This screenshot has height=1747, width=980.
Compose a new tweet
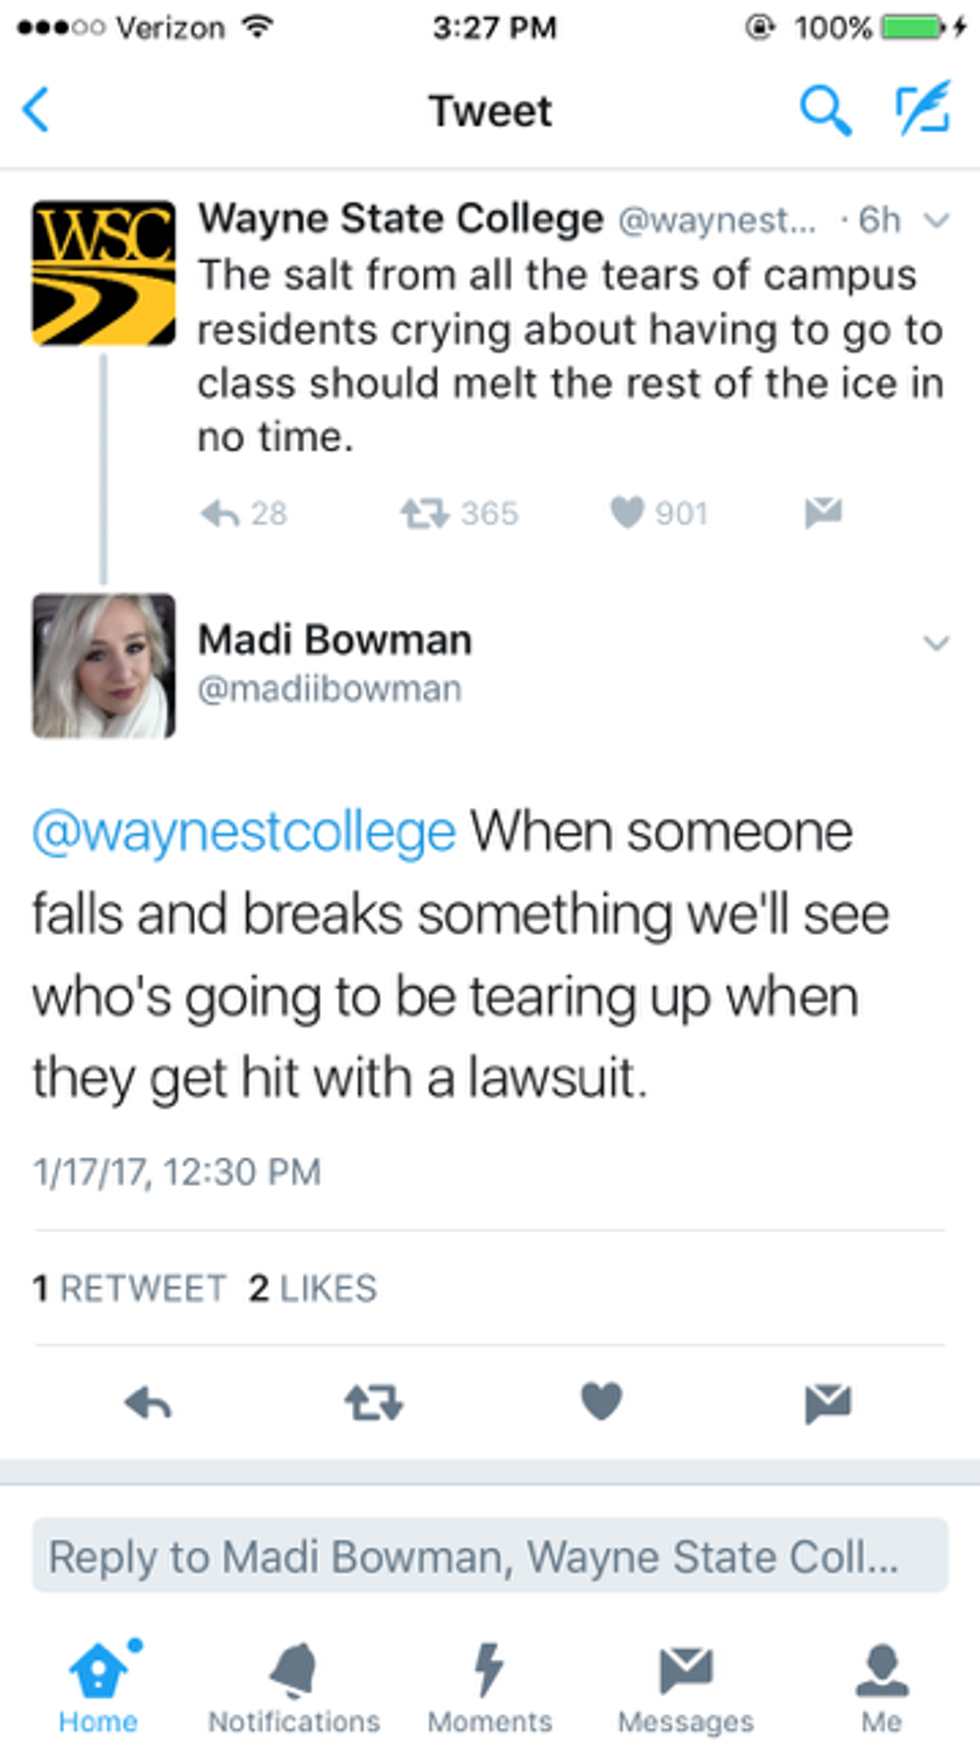(922, 110)
